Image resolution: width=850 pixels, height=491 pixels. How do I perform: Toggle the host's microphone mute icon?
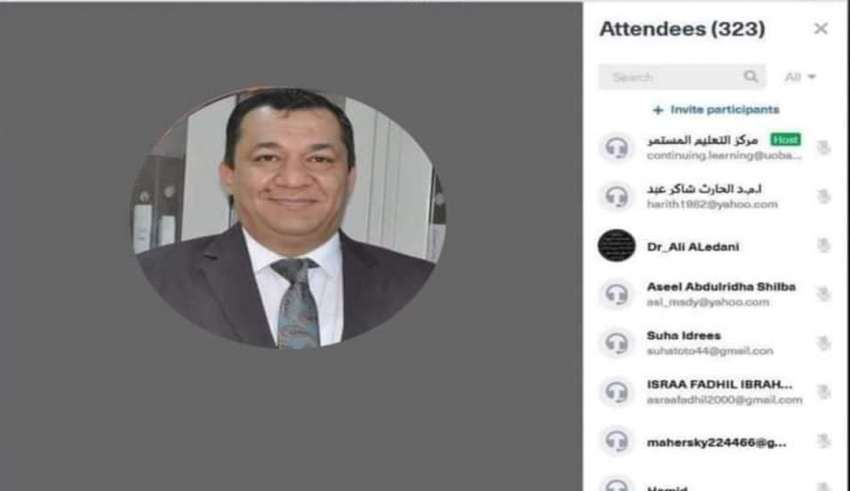click(x=823, y=147)
